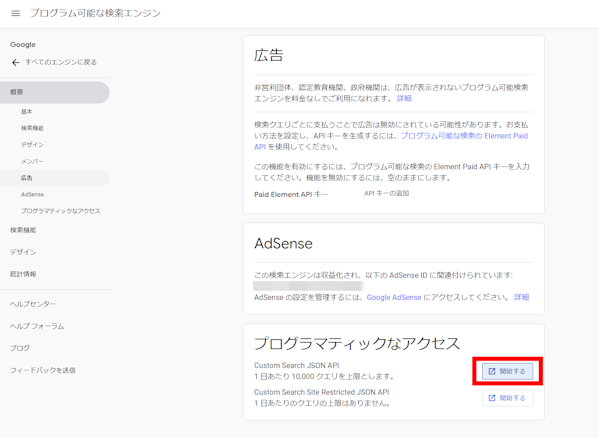
Task: Click Custom Search Site Restricted JSON API label
Action: click(322, 392)
